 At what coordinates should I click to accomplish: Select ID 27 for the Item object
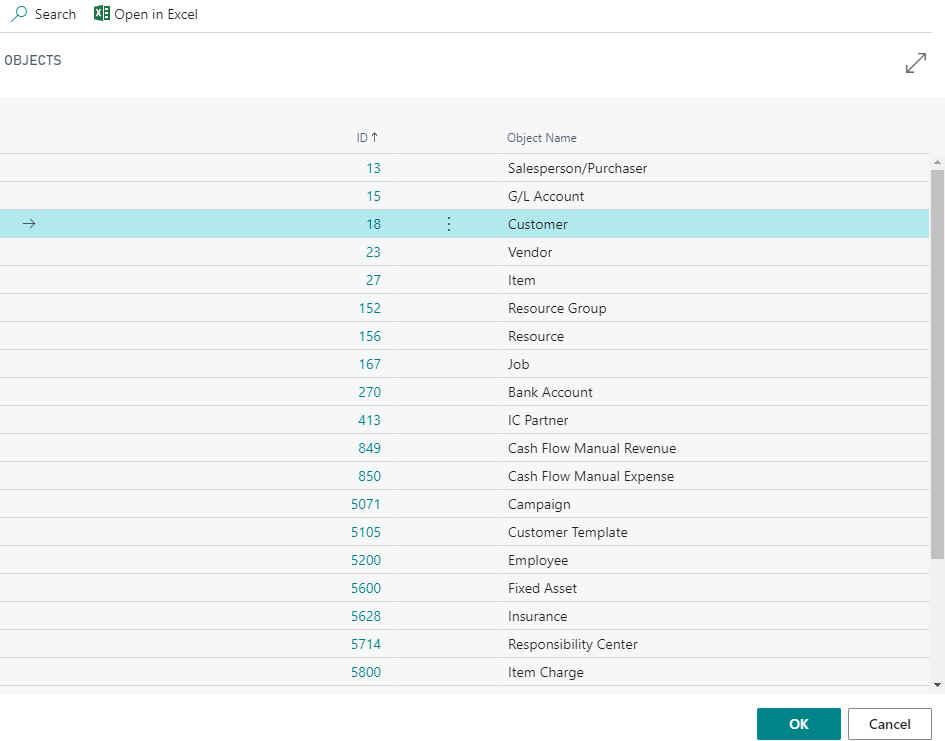tap(373, 280)
